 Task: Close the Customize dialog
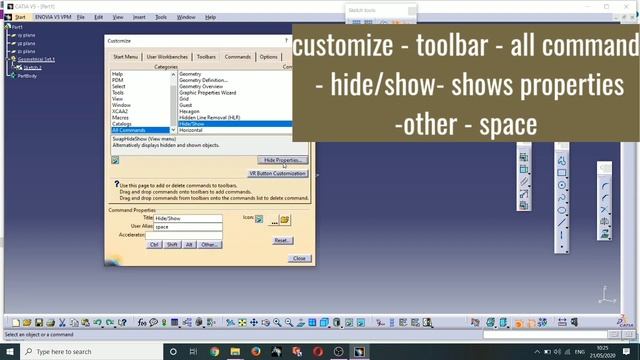coord(299,258)
